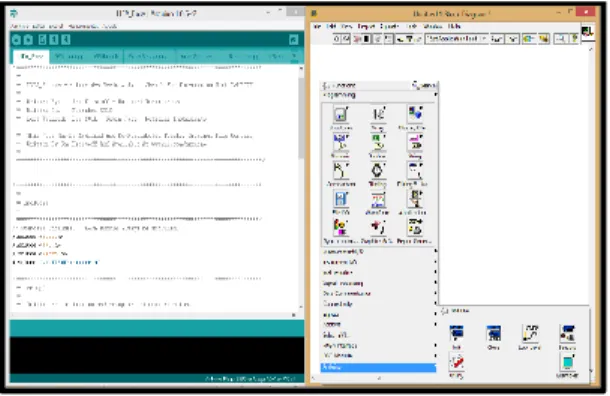610x396 pixels.
Task: Expand the Measurement I/O palette category
Action: (379, 252)
